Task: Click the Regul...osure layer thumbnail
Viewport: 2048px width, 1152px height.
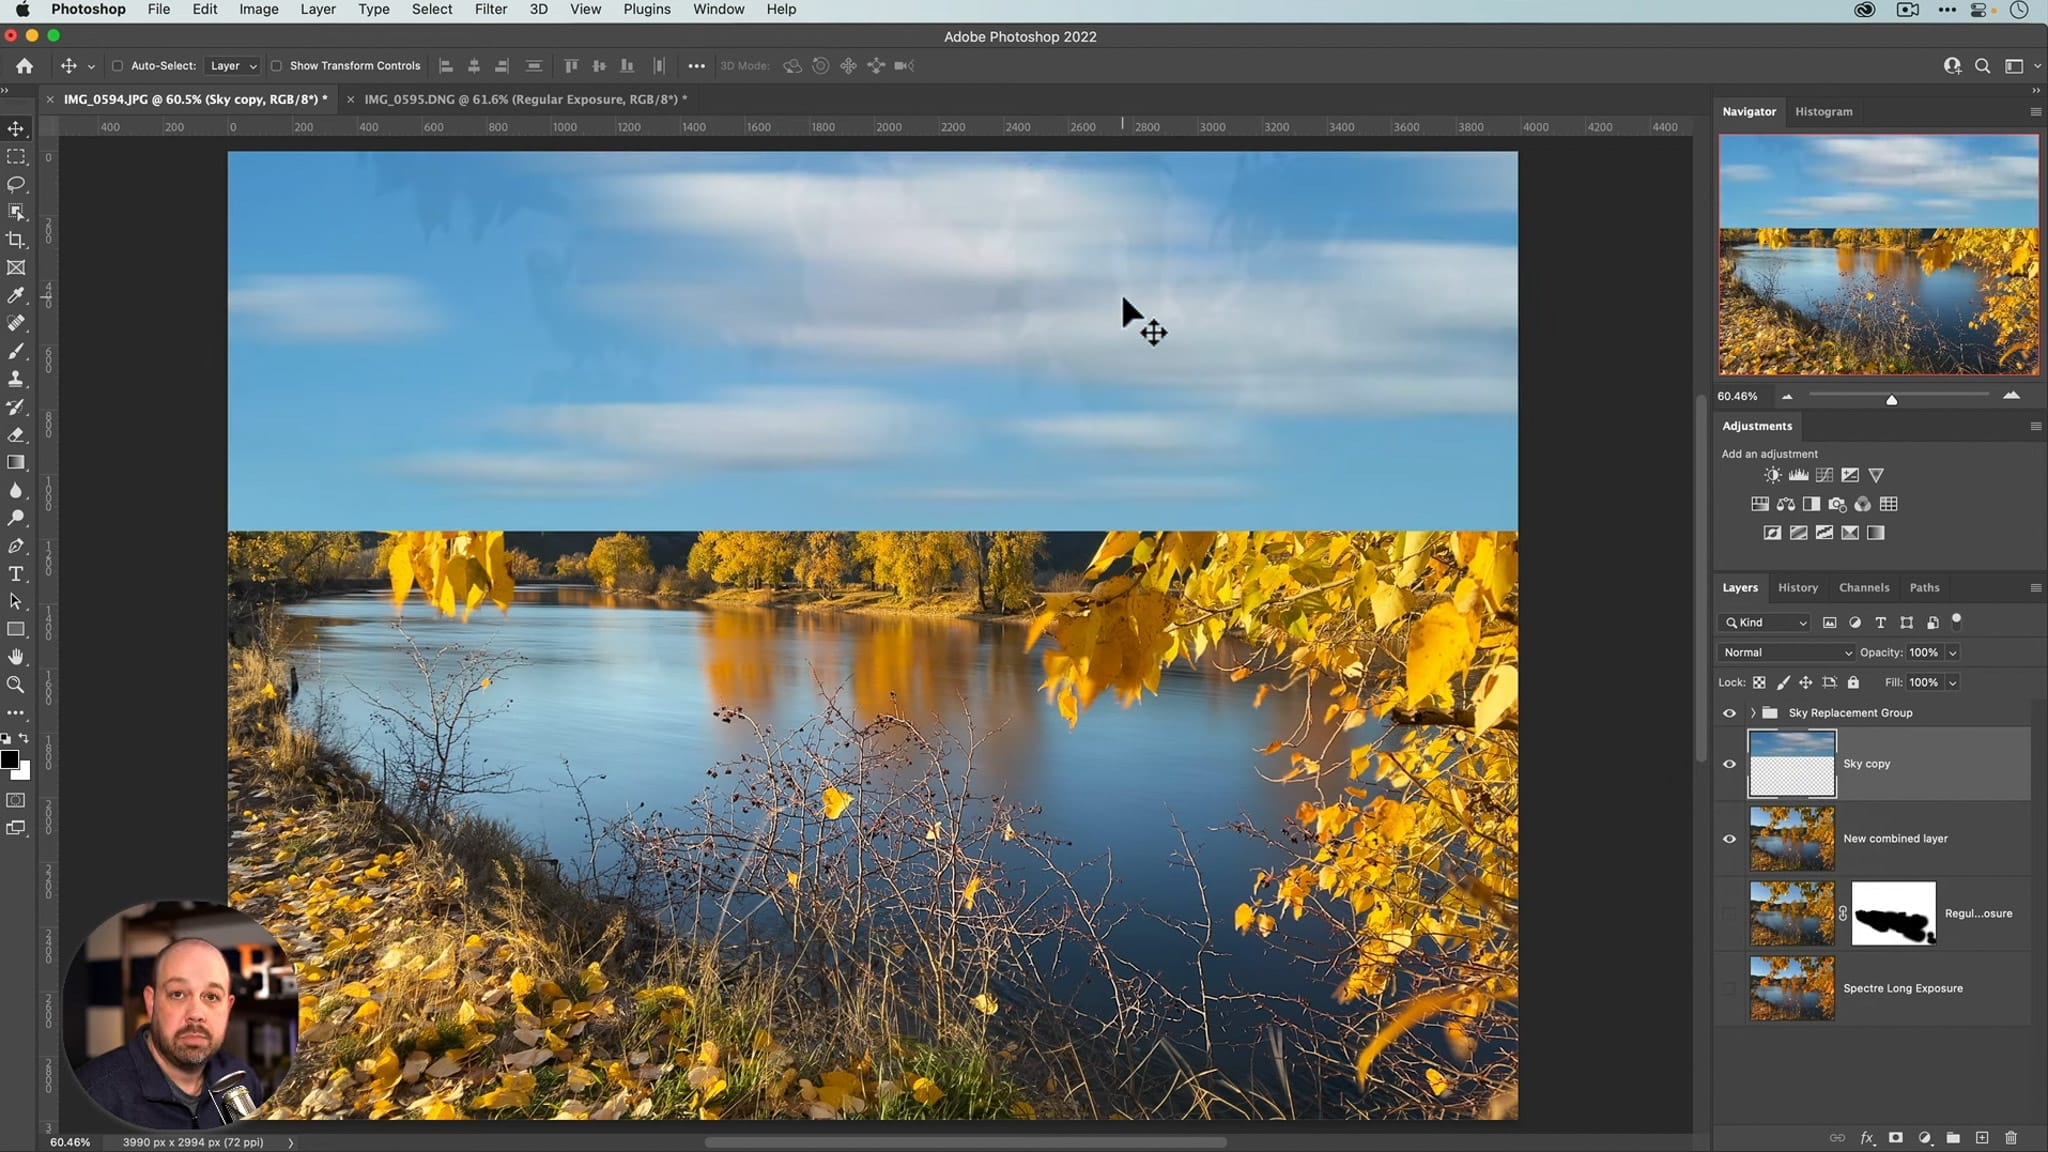Action: (x=1791, y=913)
